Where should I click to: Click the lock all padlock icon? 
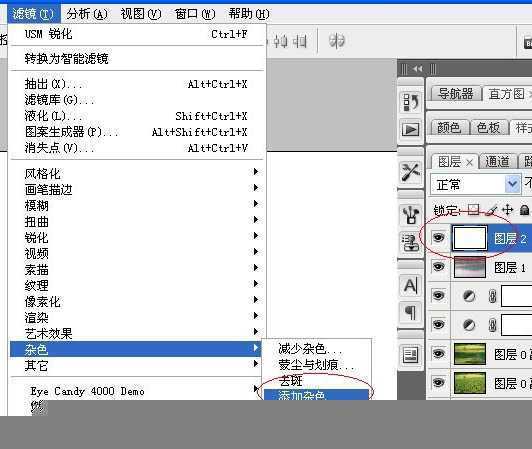coord(525,210)
